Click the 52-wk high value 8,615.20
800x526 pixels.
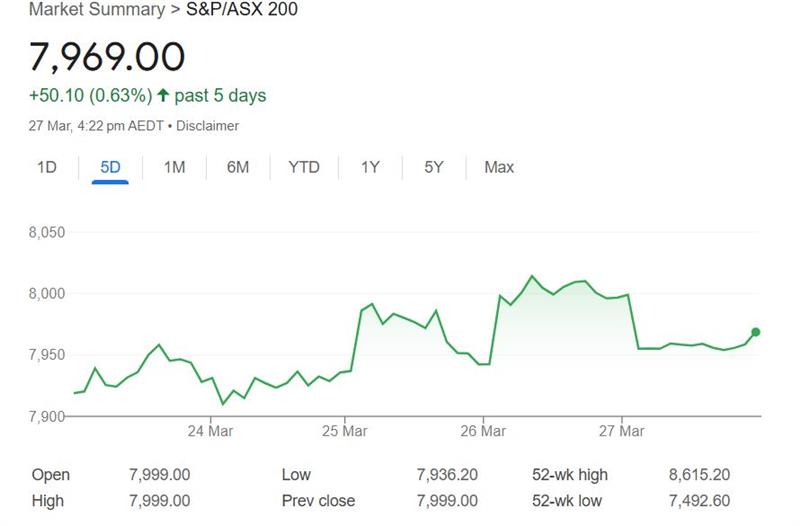pyautogui.click(x=699, y=475)
